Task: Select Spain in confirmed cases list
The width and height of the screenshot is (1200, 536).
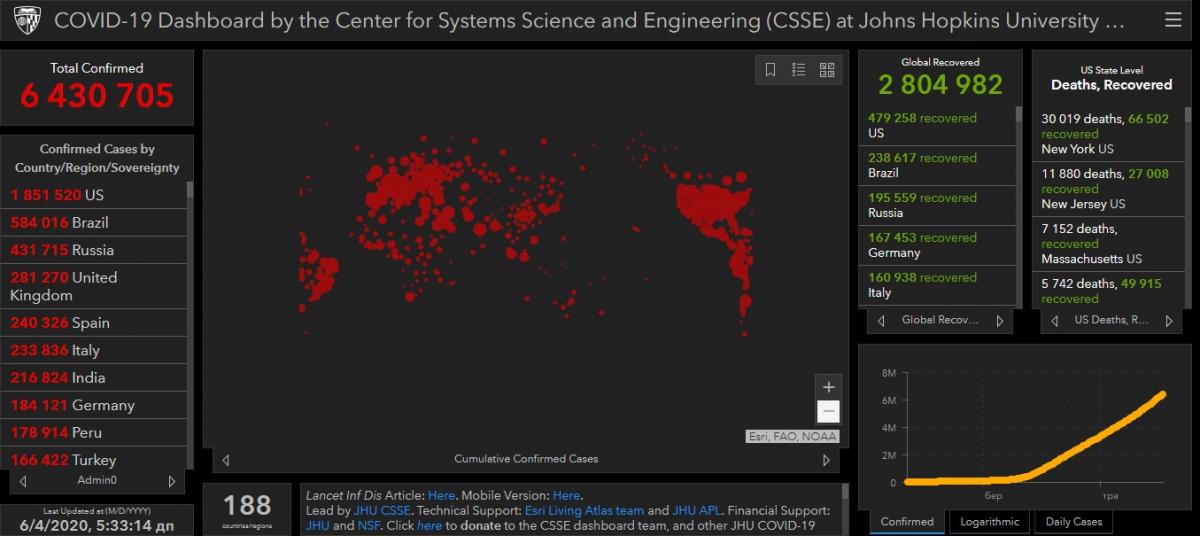Action: (x=94, y=323)
